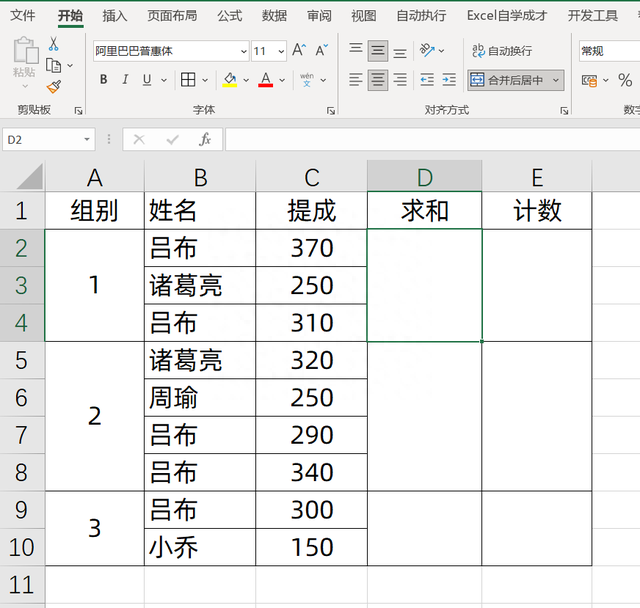640x608 pixels.
Task: Expand Name Box D2 dropdown
Action: [87, 140]
